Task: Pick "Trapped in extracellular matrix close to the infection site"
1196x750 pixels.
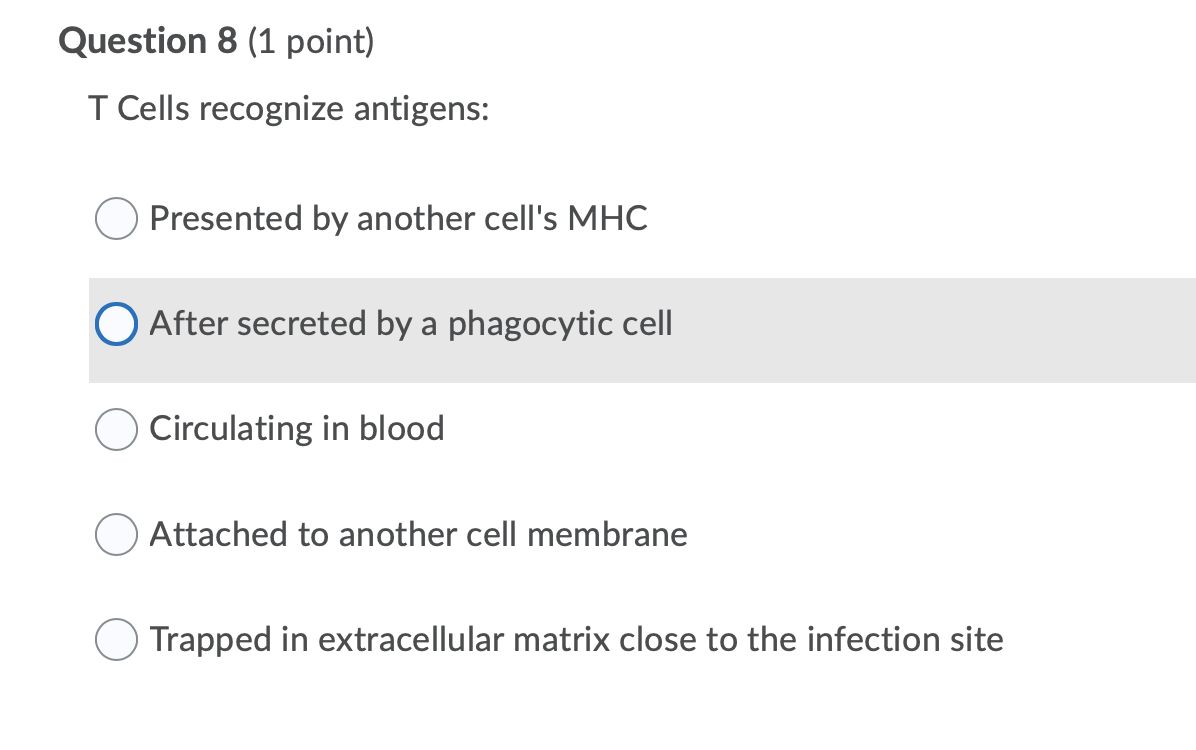Action: [x=116, y=640]
